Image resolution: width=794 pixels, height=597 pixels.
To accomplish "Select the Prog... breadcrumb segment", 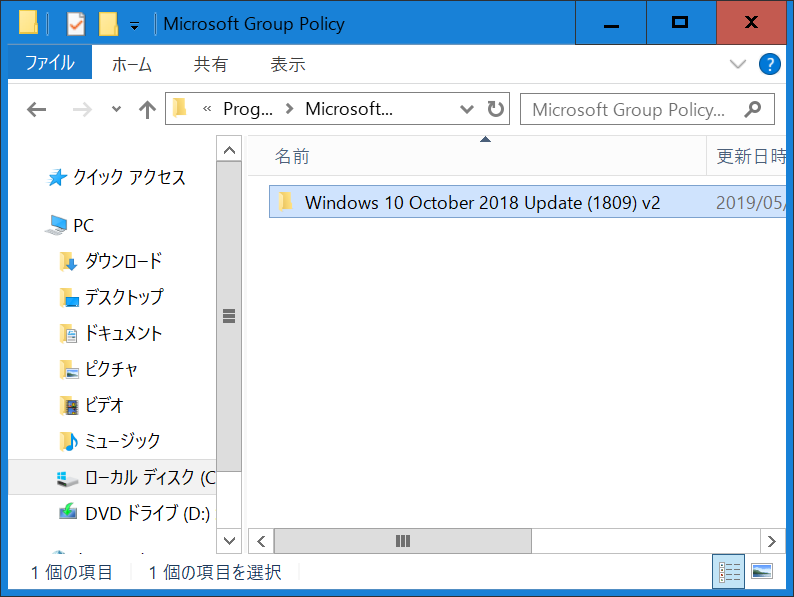I will [x=248, y=108].
